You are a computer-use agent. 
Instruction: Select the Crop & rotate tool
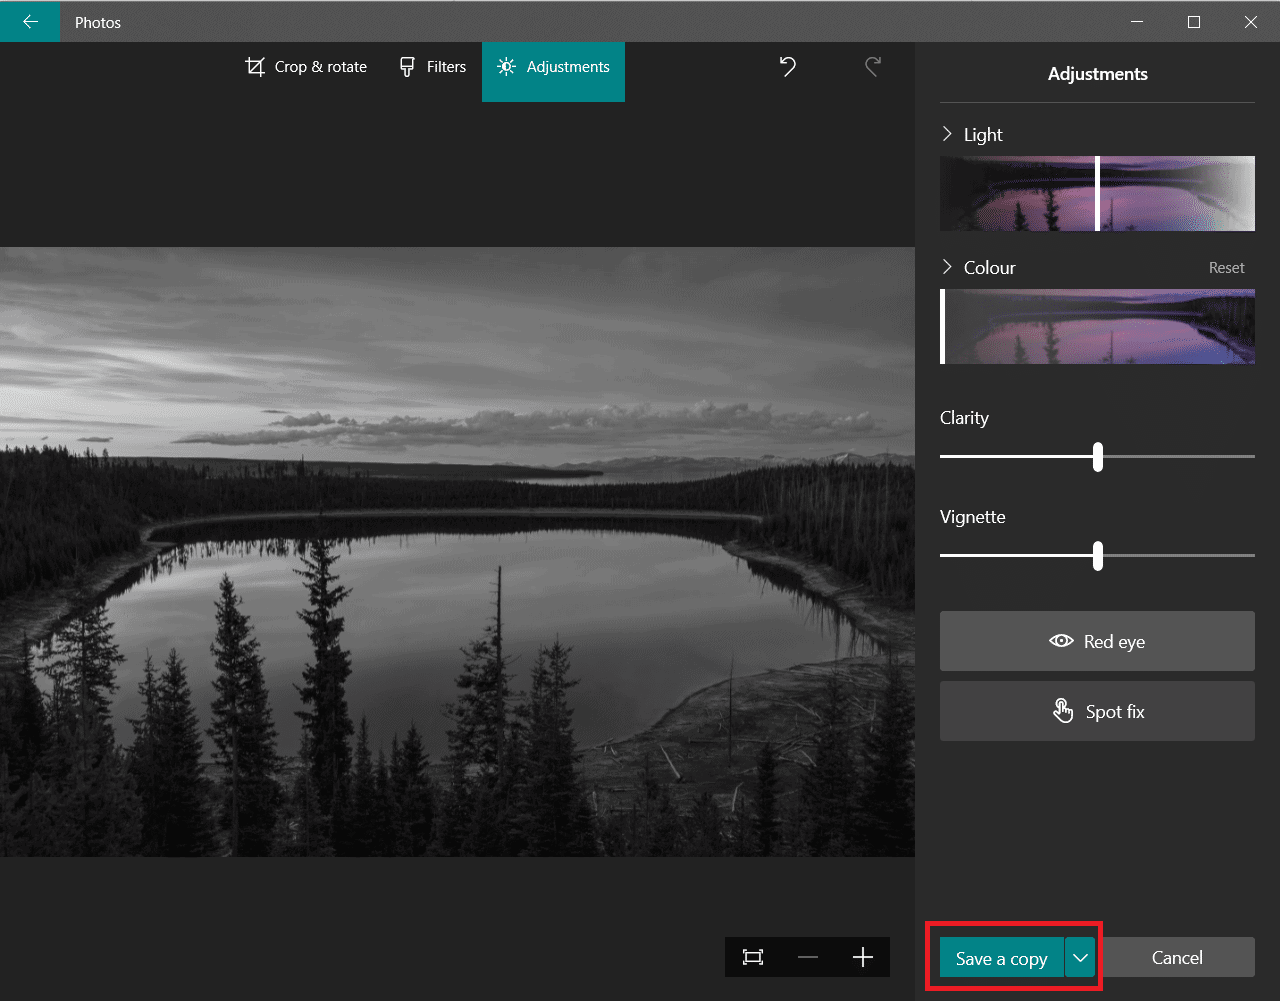click(305, 66)
